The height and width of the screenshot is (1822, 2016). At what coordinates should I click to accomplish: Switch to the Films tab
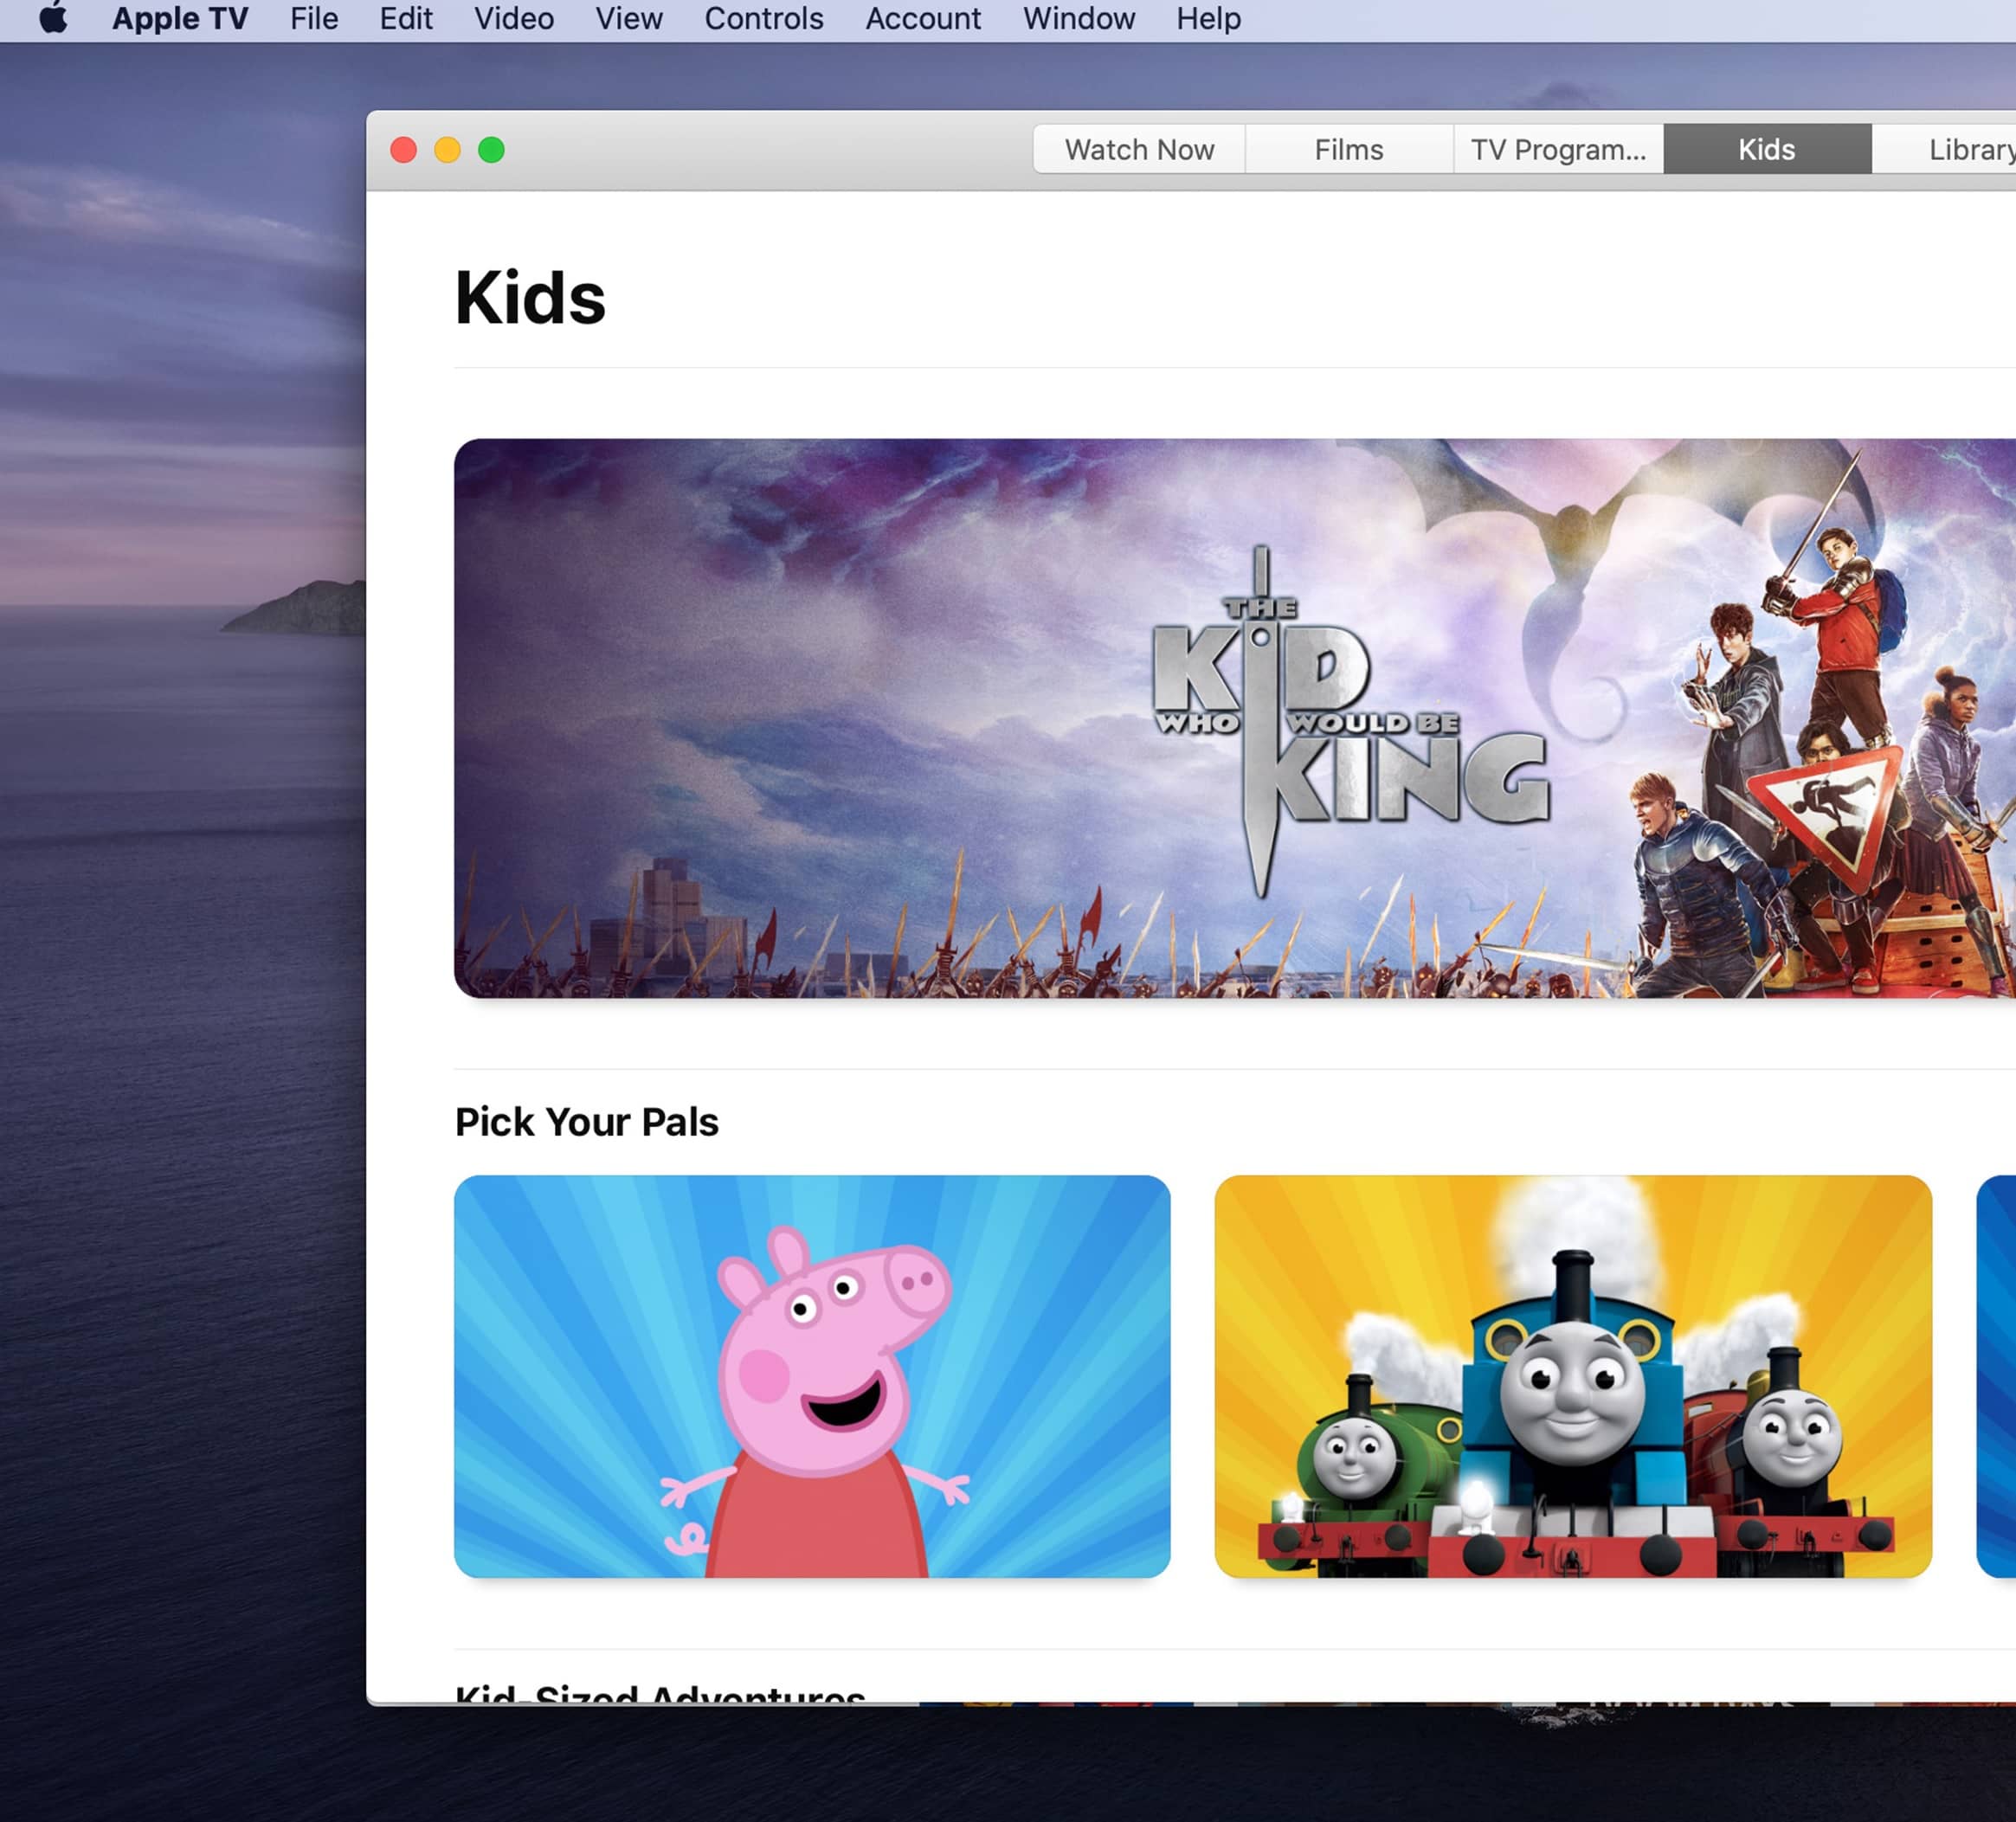tap(1349, 149)
